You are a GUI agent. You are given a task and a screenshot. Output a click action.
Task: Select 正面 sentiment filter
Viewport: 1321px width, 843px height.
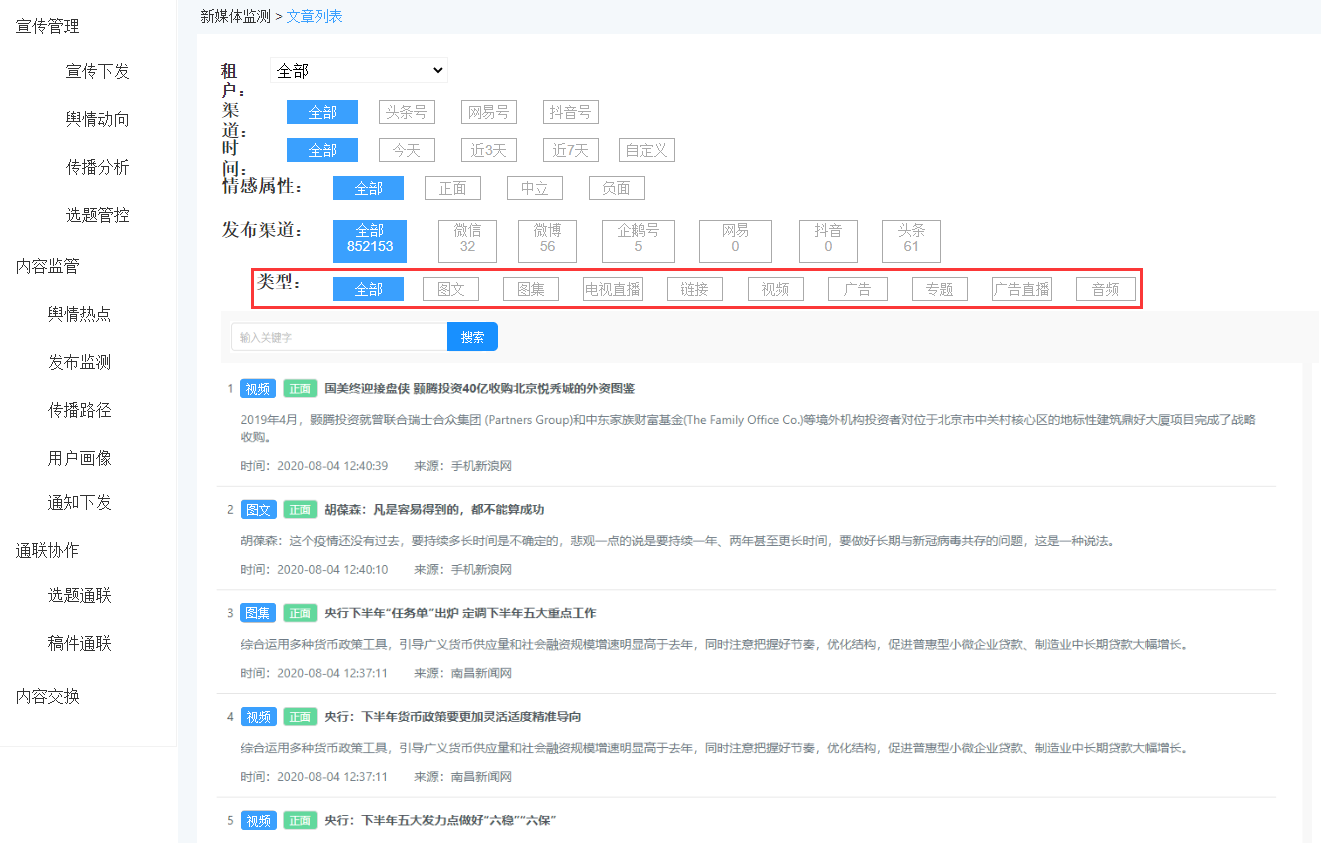click(x=452, y=188)
